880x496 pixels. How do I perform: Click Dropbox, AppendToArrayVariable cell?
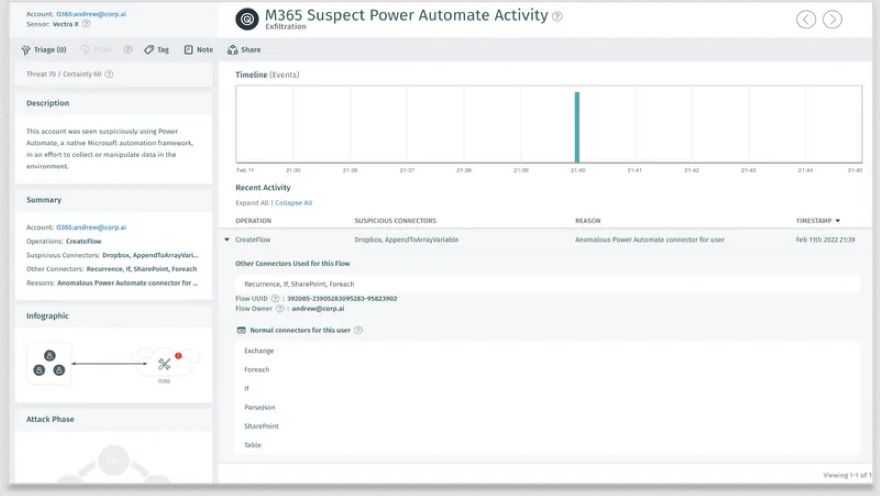(x=406, y=240)
